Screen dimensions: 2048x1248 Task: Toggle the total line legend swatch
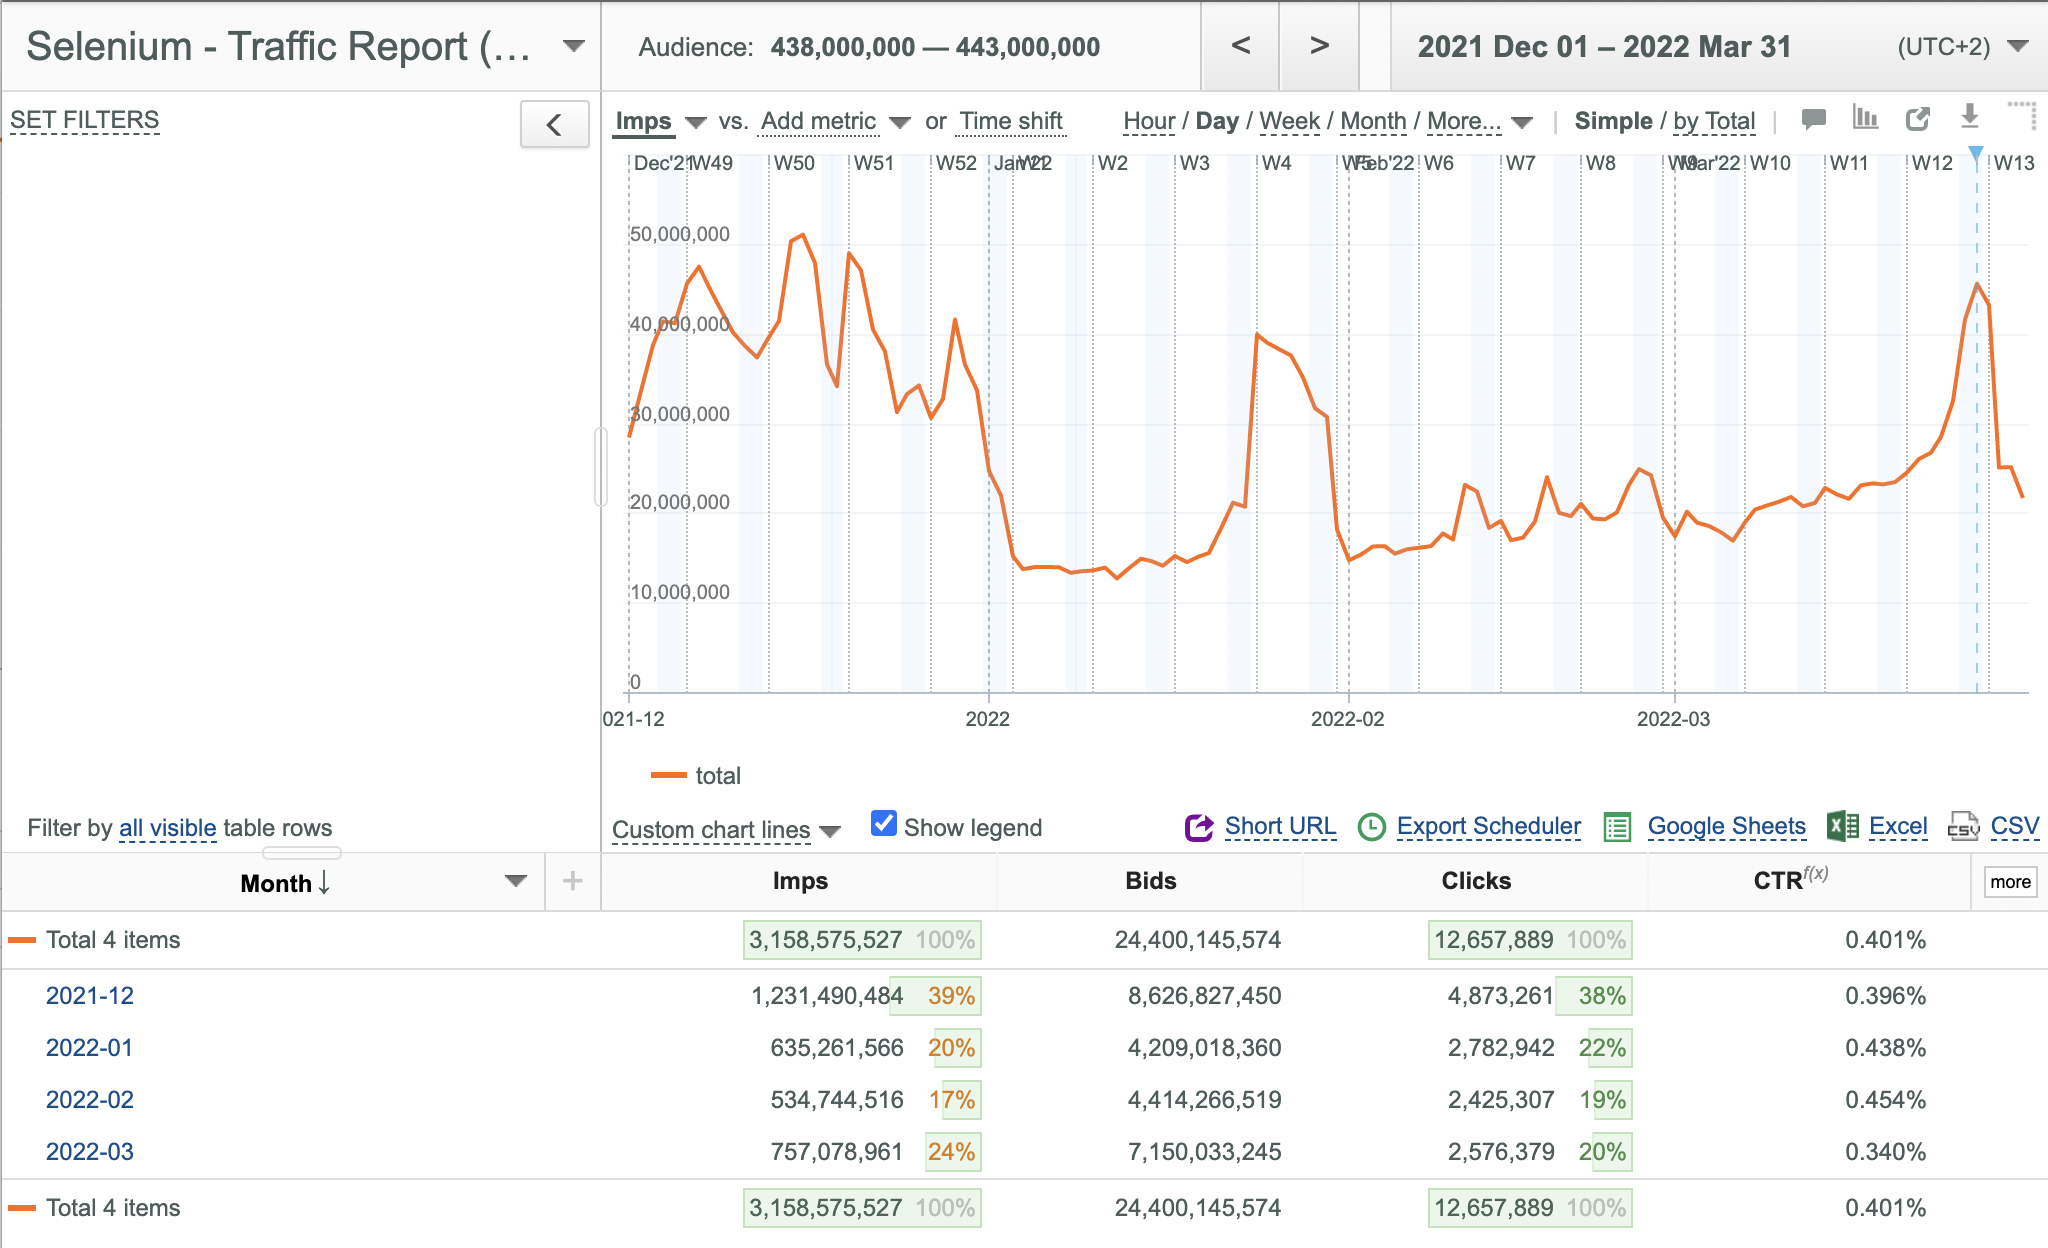[668, 775]
